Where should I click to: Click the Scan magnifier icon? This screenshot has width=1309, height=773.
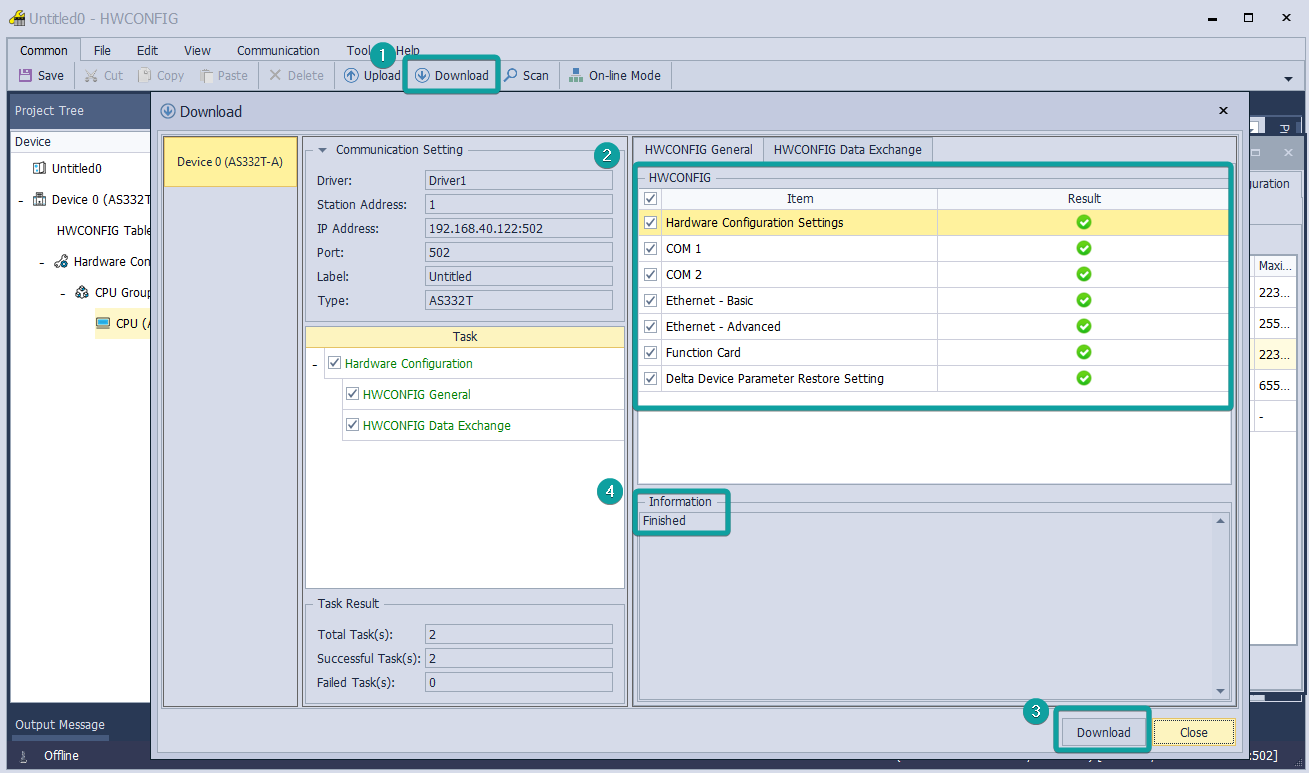coord(511,76)
